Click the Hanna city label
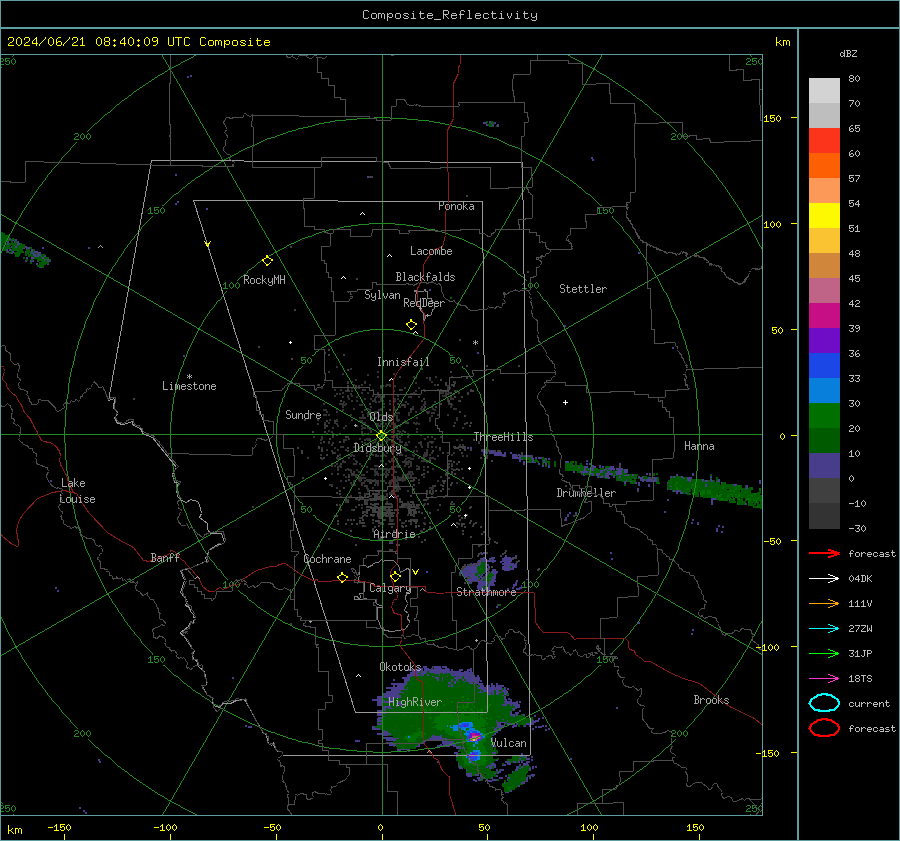Viewport: 900px width, 841px height. [x=699, y=446]
